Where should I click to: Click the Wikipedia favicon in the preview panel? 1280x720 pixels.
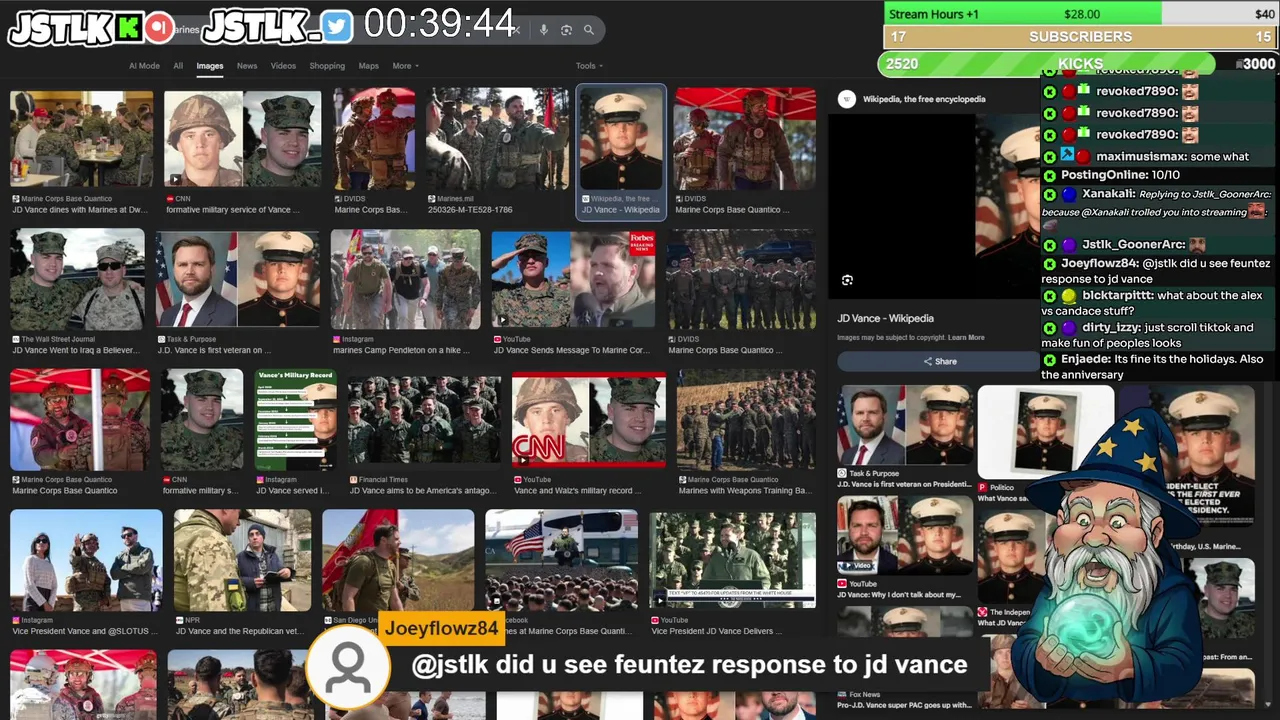(847, 99)
